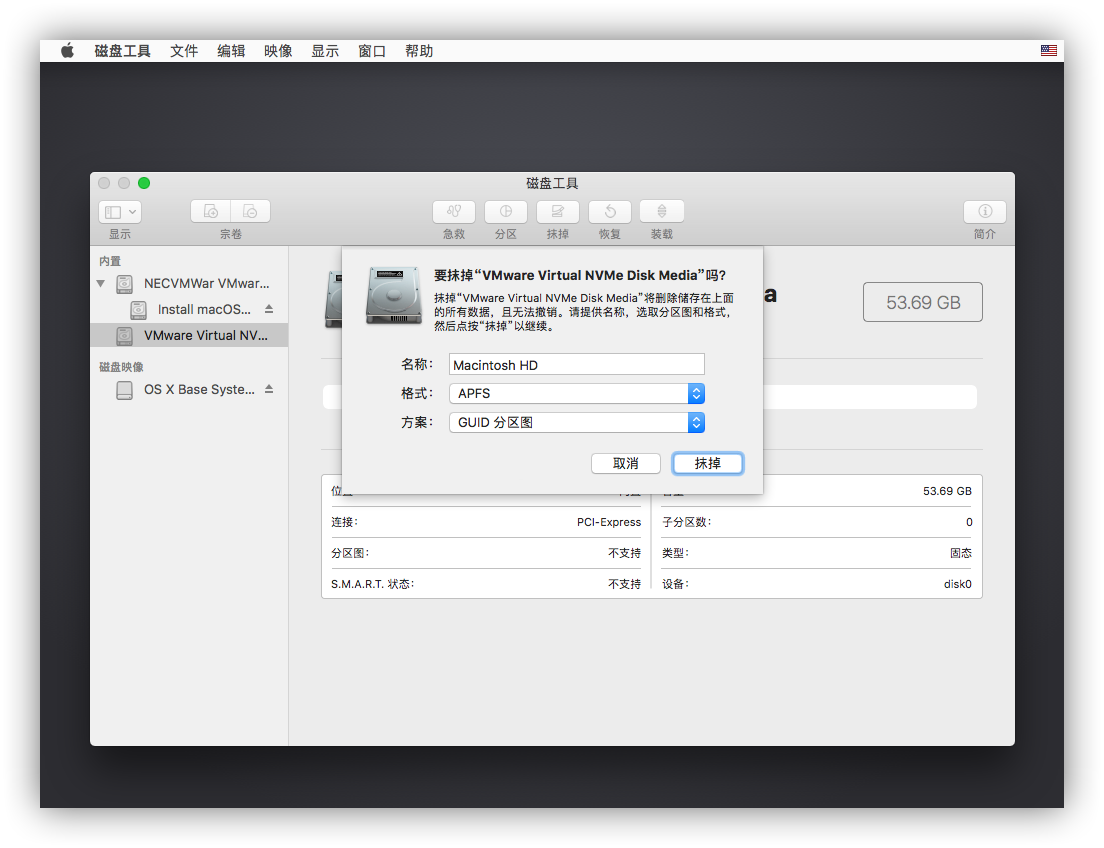
Task: Click the 子分区数 label
Action: [x=686, y=522]
